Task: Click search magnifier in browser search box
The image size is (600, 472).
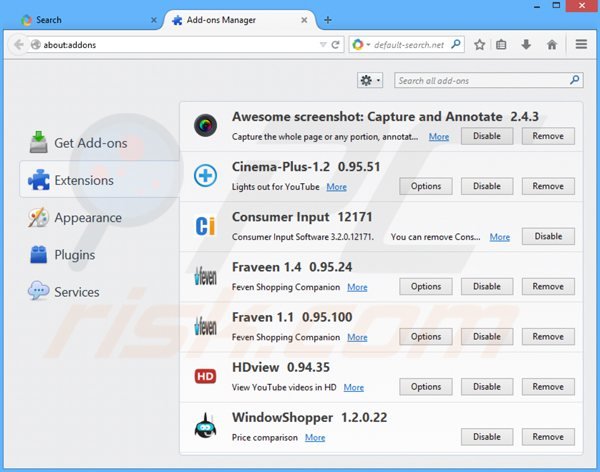Action: 456,44
